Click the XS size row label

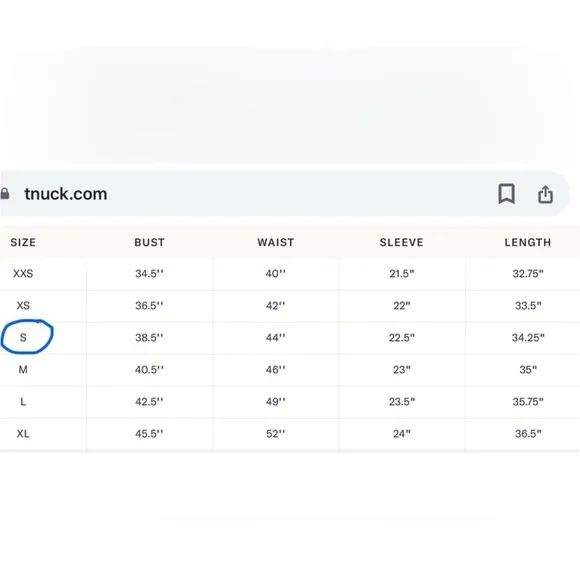coord(23,306)
